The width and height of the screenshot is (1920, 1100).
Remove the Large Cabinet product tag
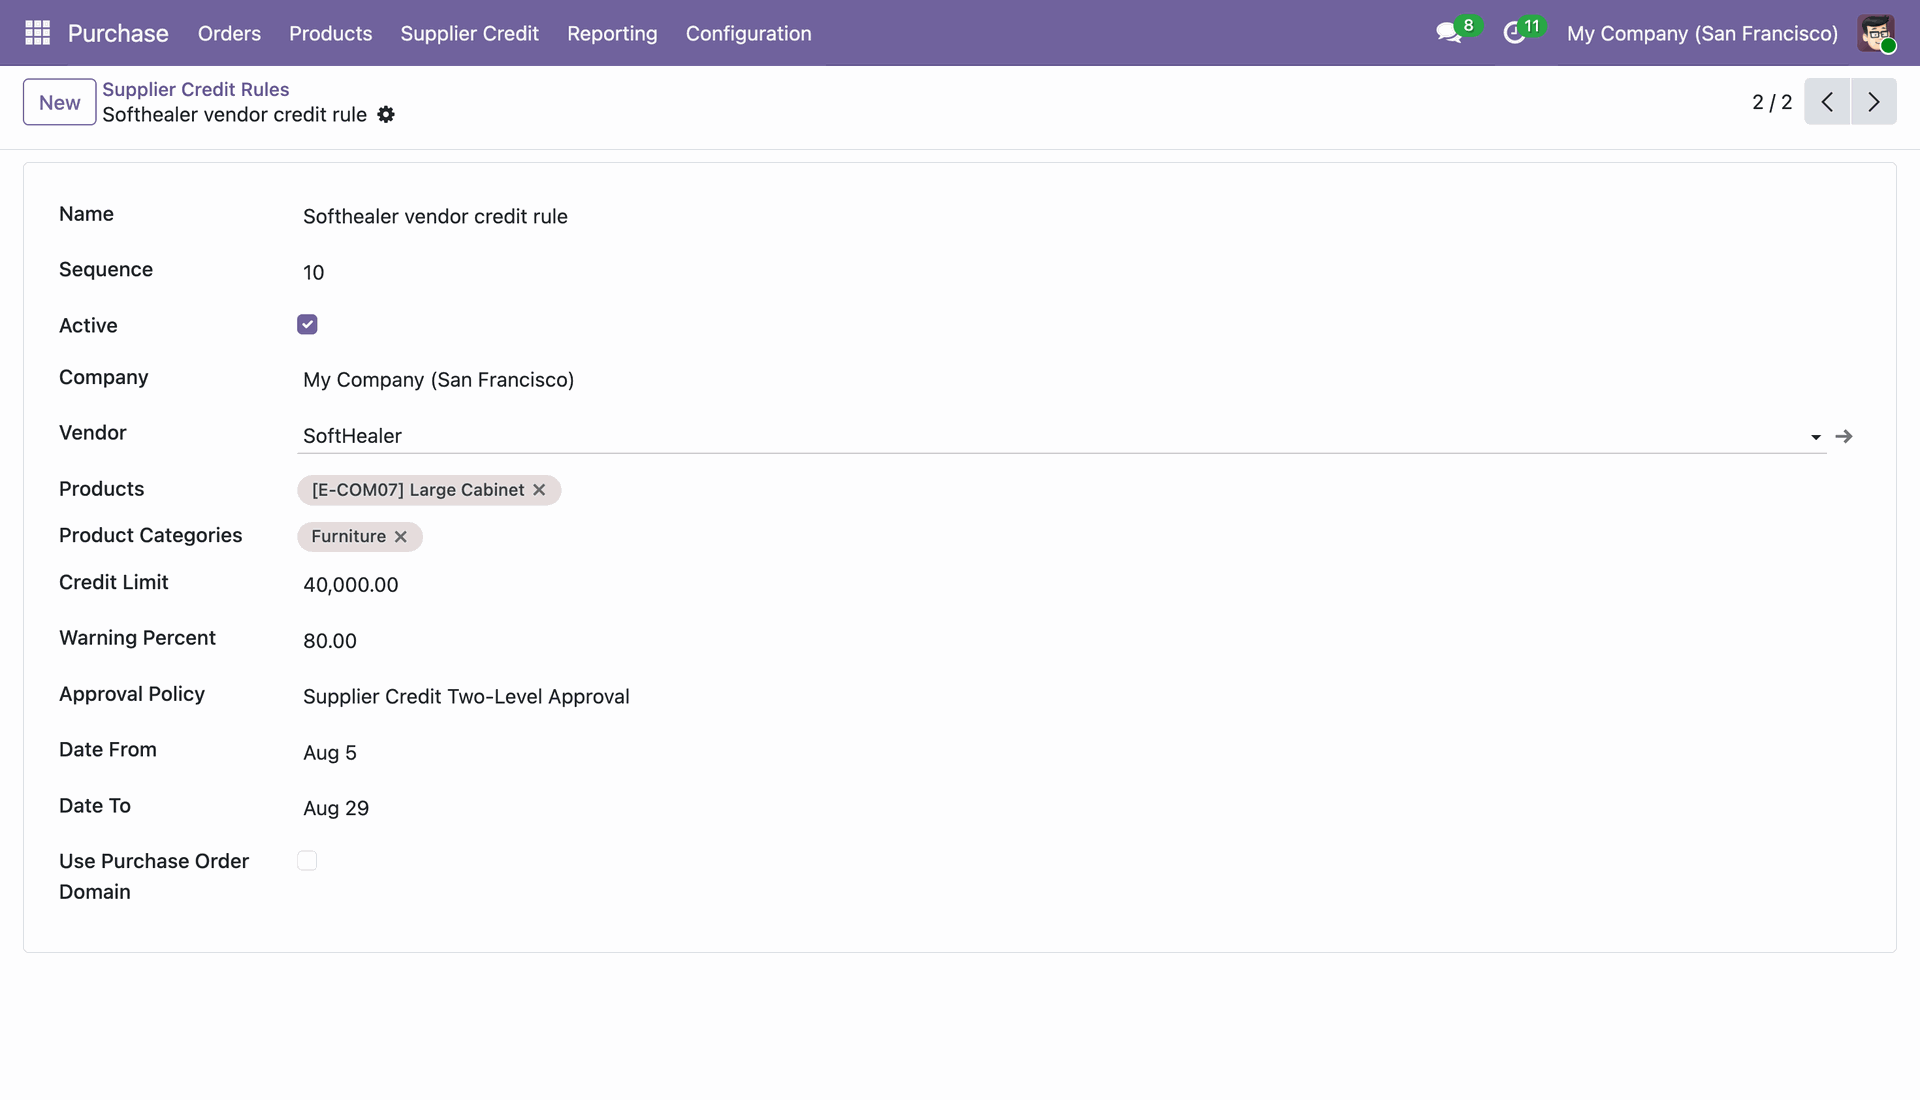(x=539, y=490)
